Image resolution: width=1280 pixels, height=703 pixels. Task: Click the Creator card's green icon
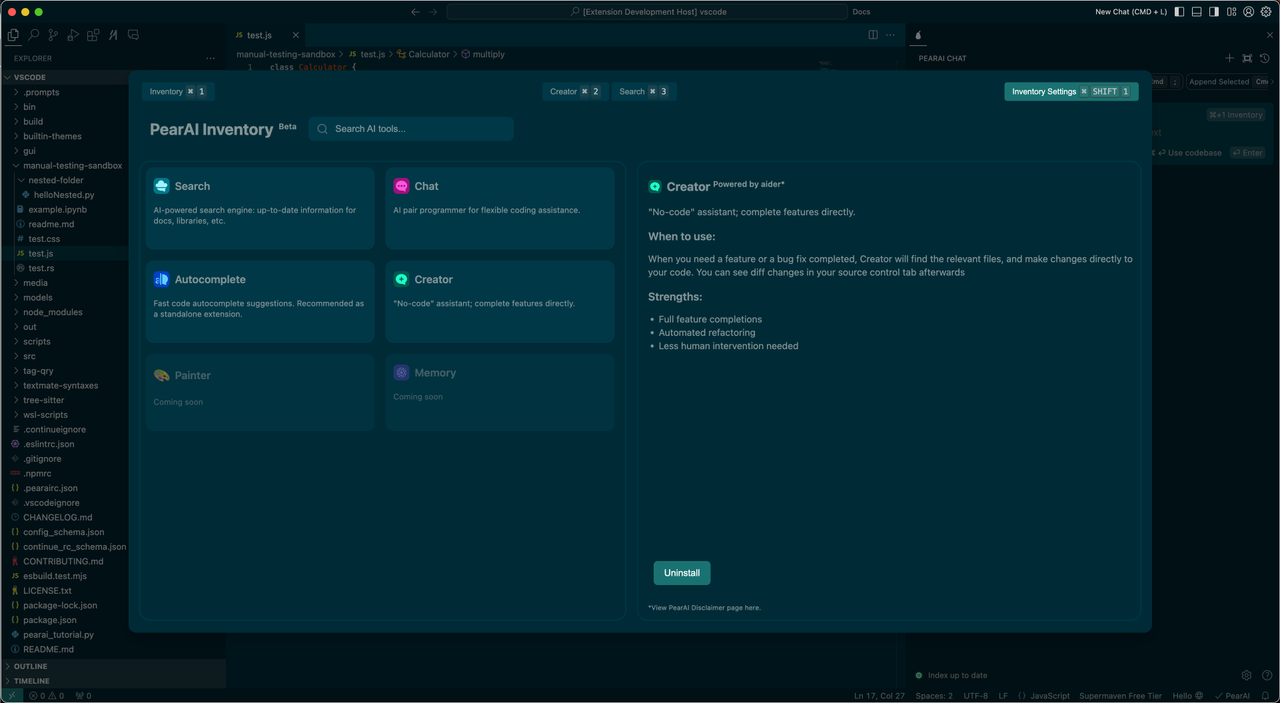[x=401, y=280]
